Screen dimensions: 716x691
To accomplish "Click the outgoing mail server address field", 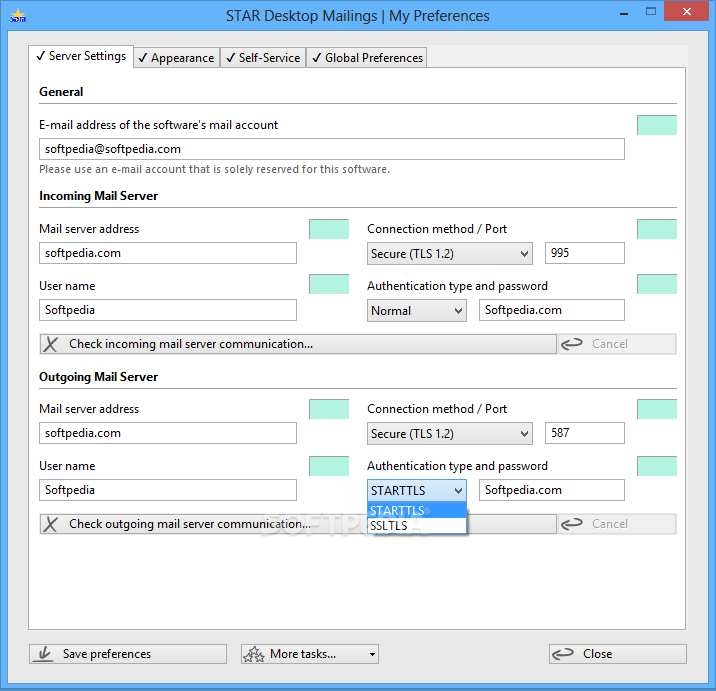I will tap(168, 433).
